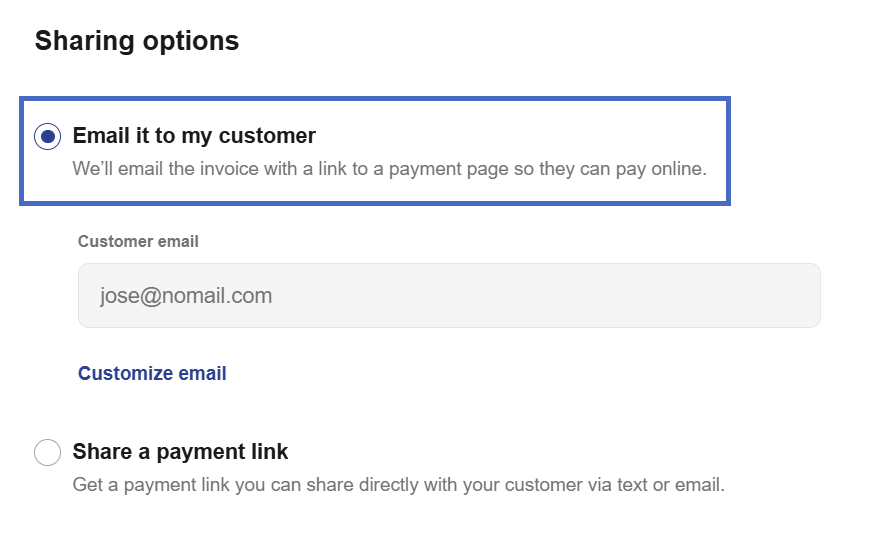The height and width of the screenshot is (533, 880).
Task: Click the payment link description via text or email
Action: point(398,485)
